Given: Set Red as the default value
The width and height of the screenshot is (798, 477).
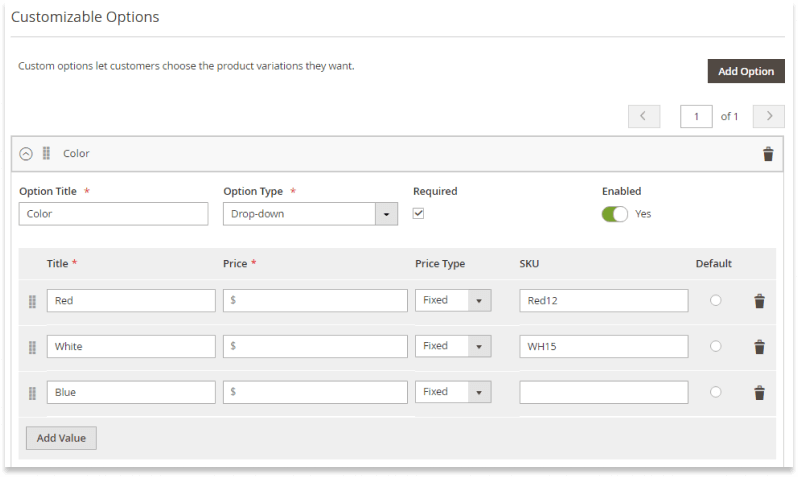Looking at the screenshot, I should [716, 300].
